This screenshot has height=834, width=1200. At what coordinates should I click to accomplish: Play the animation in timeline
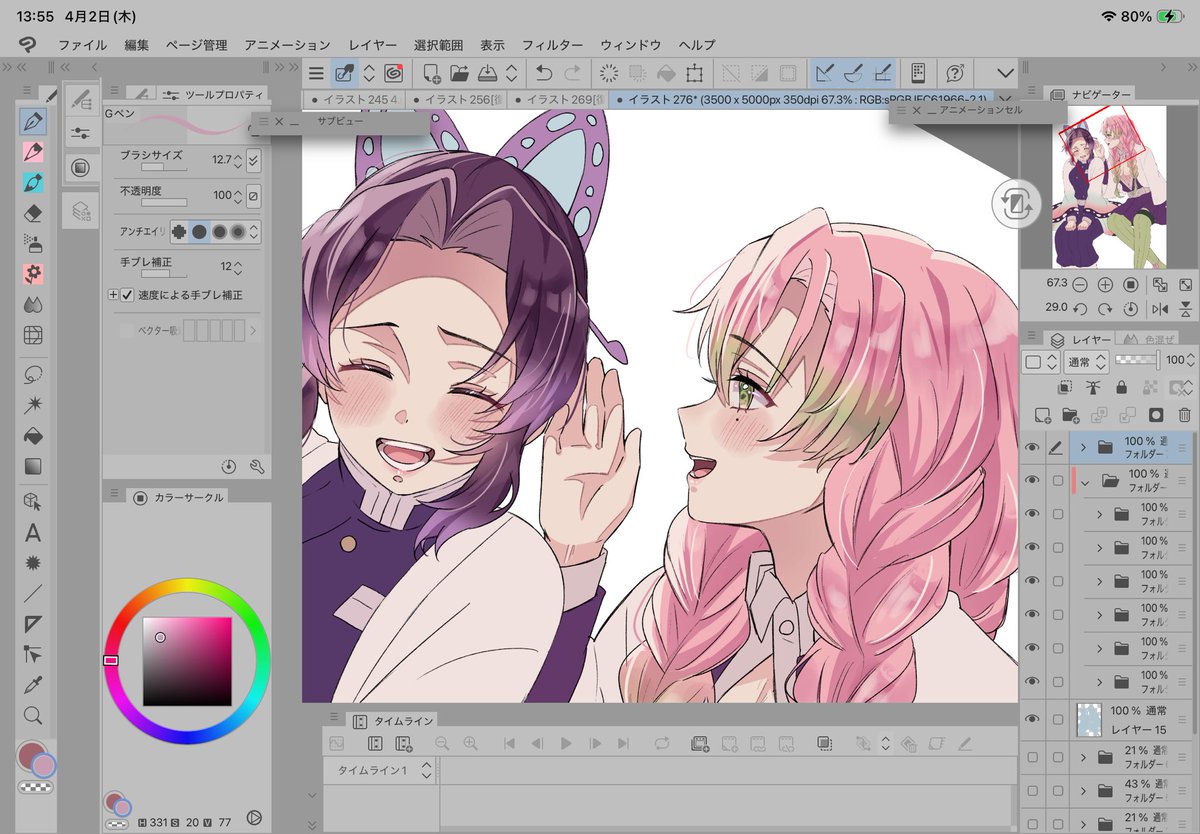tap(566, 744)
